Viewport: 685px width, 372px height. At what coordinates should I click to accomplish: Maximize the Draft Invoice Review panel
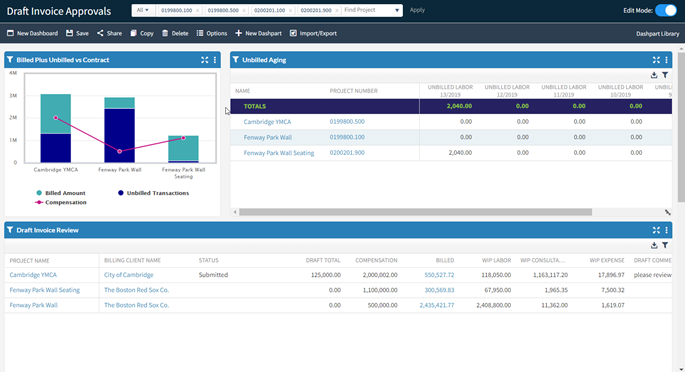click(656, 230)
